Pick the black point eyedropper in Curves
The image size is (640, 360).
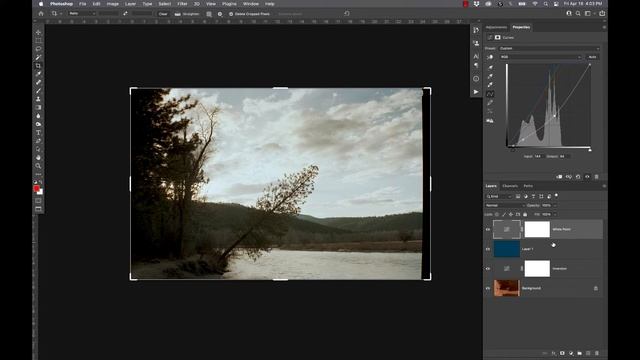point(490,67)
